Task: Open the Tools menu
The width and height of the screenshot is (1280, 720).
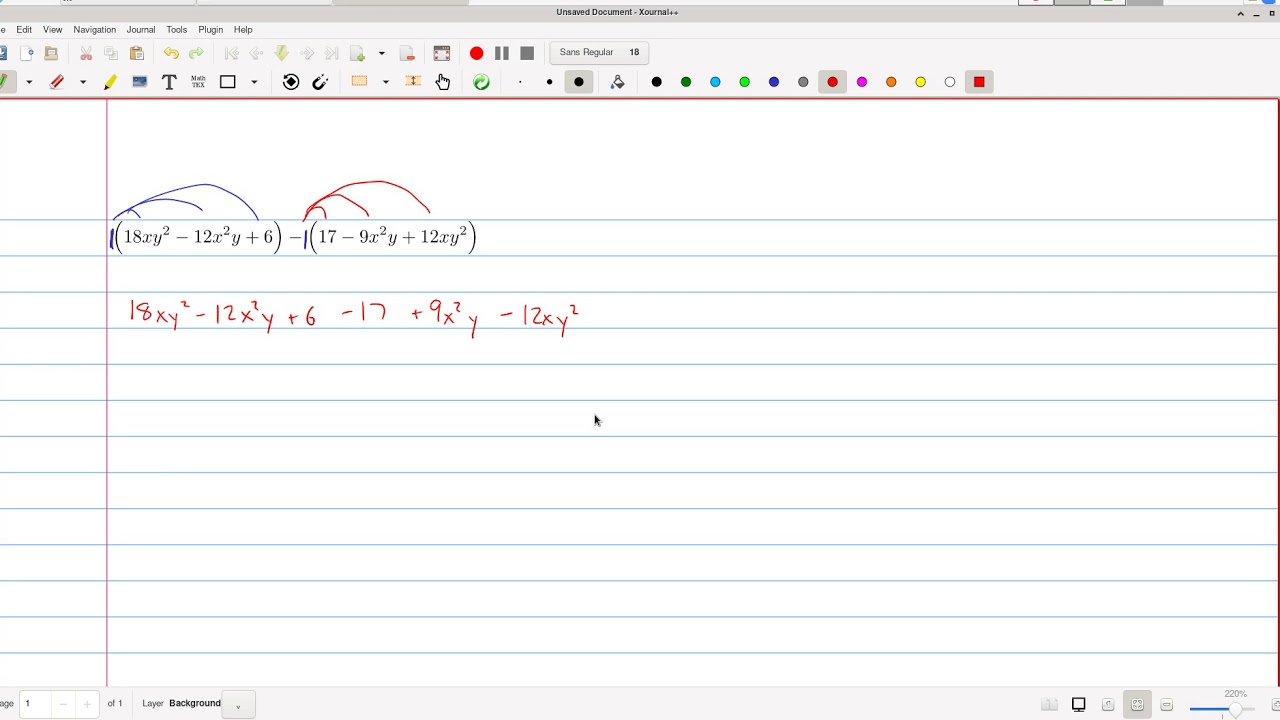Action: coord(177,29)
